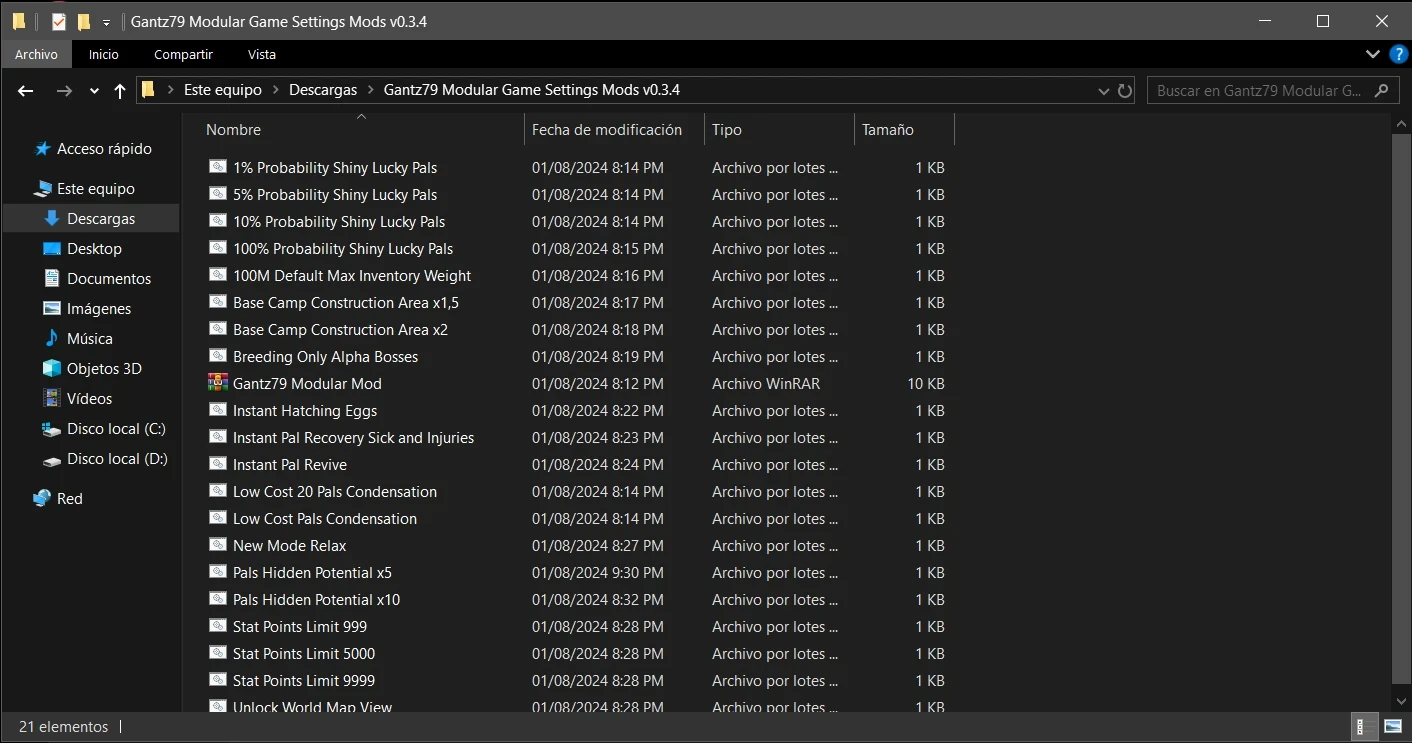Open the Compartir ribbon tab
The image size is (1412, 743).
point(184,54)
